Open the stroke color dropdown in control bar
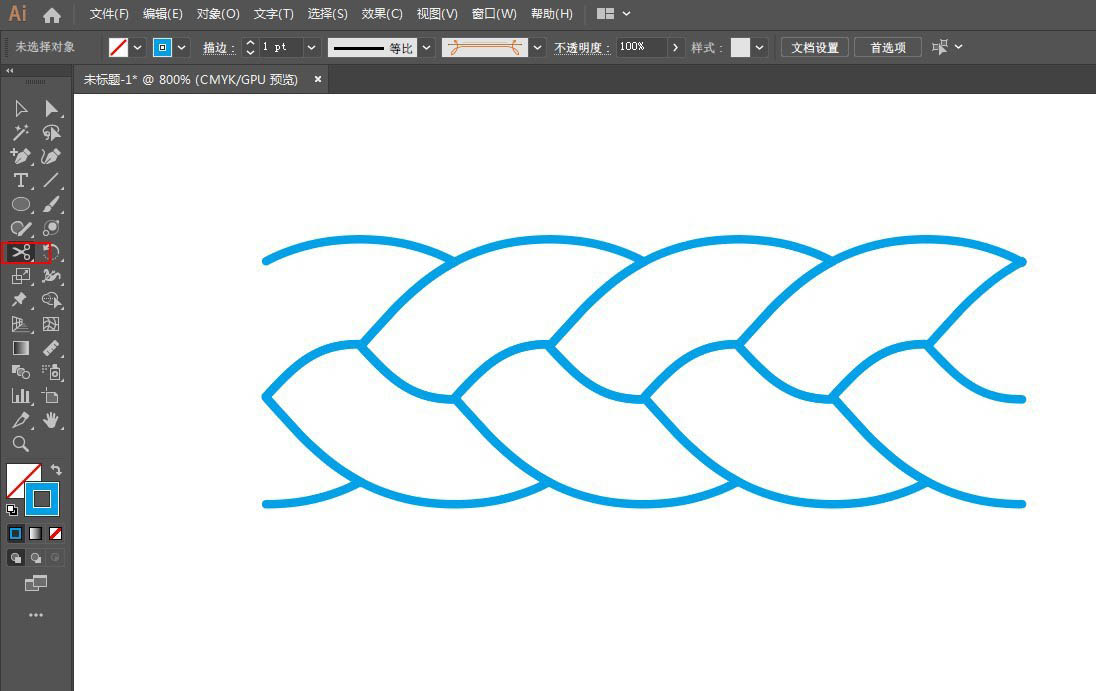Screen dimensions: 1096x691 (182, 48)
